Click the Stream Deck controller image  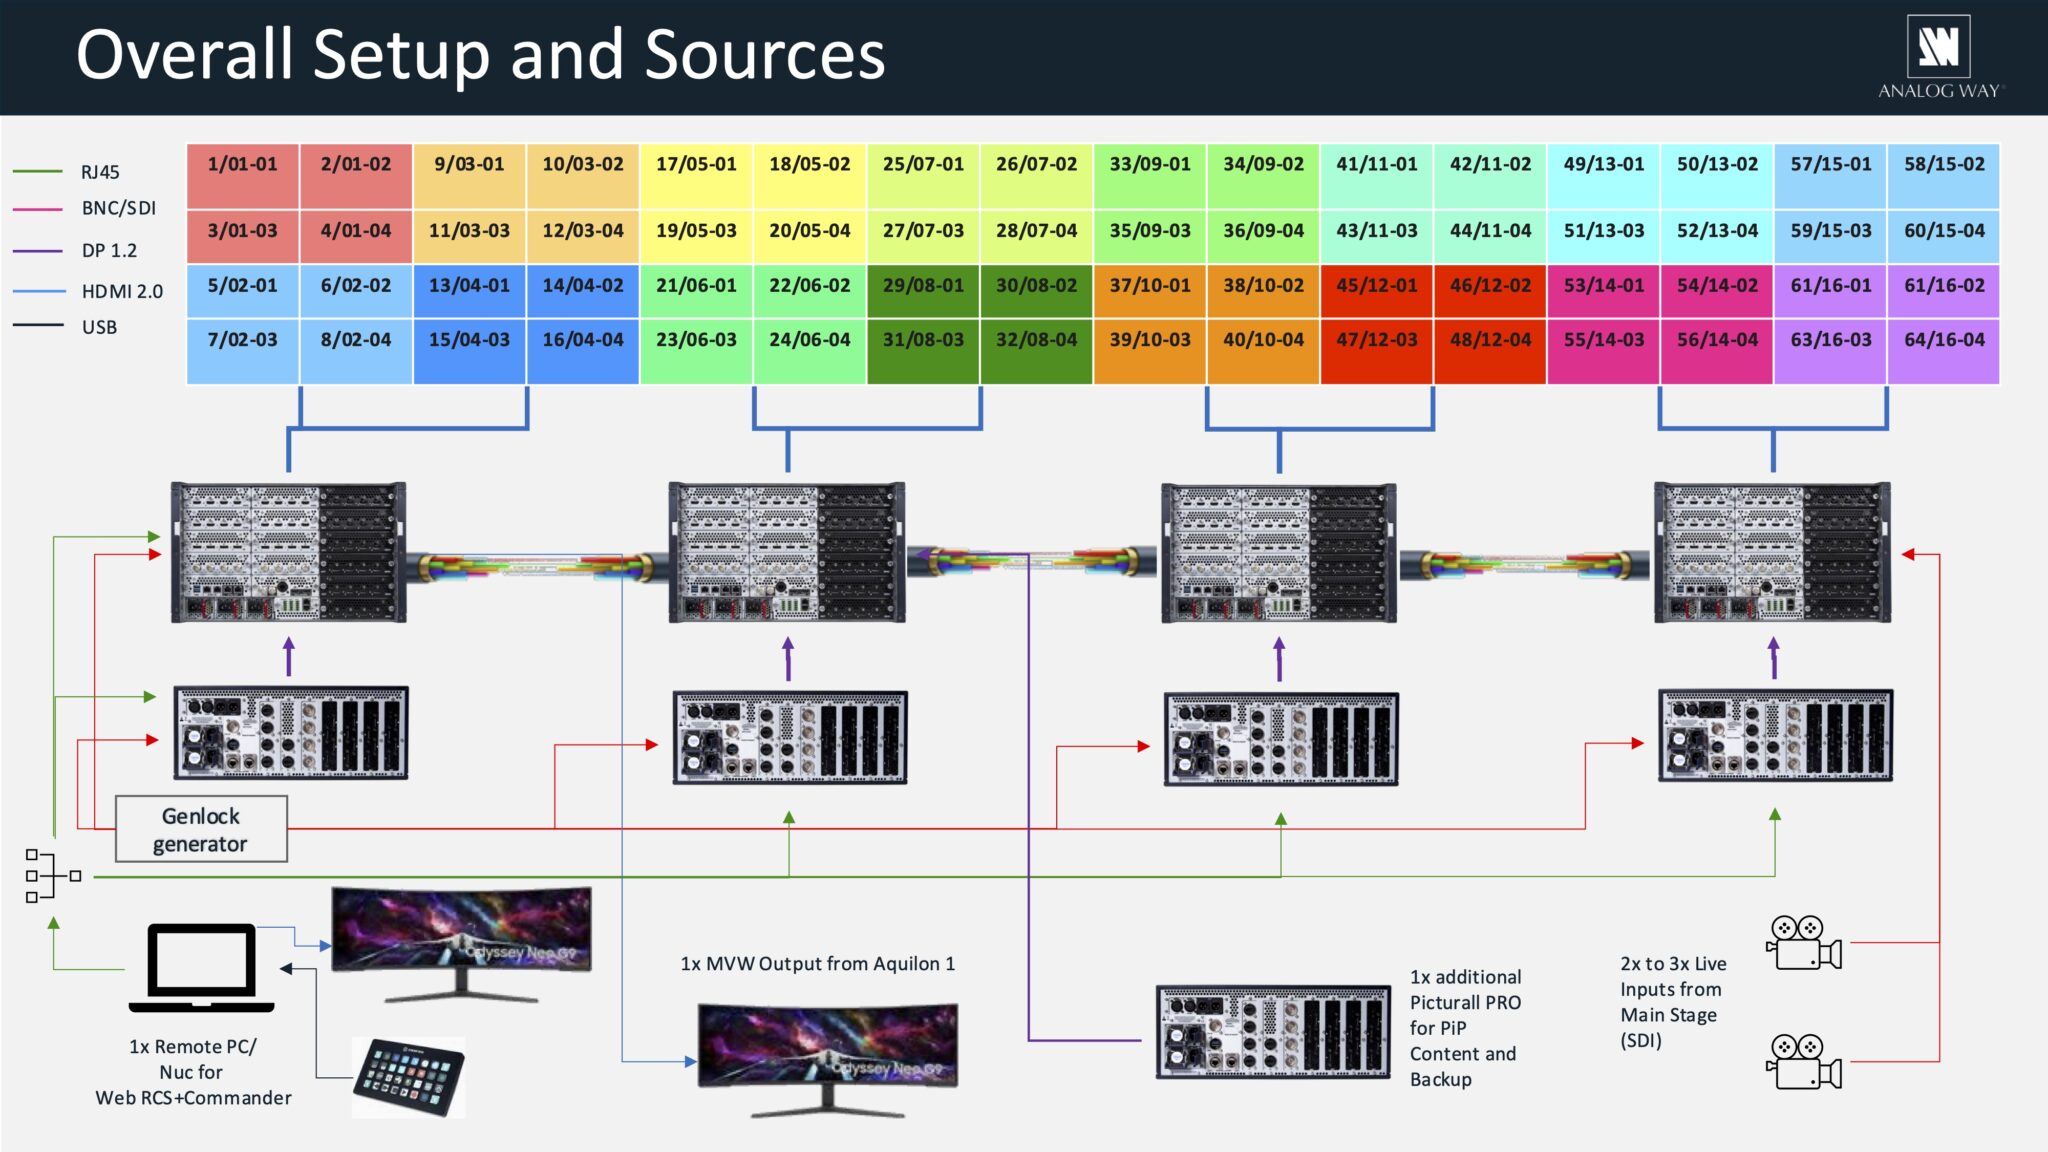410,1076
